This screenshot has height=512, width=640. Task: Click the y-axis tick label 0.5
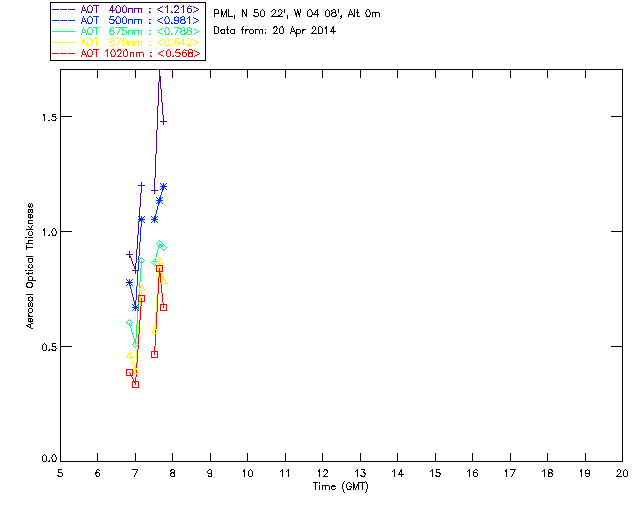pos(49,347)
